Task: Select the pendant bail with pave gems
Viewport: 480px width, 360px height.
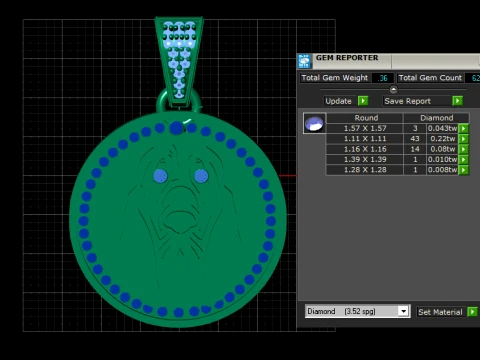Action: coord(179,62)
